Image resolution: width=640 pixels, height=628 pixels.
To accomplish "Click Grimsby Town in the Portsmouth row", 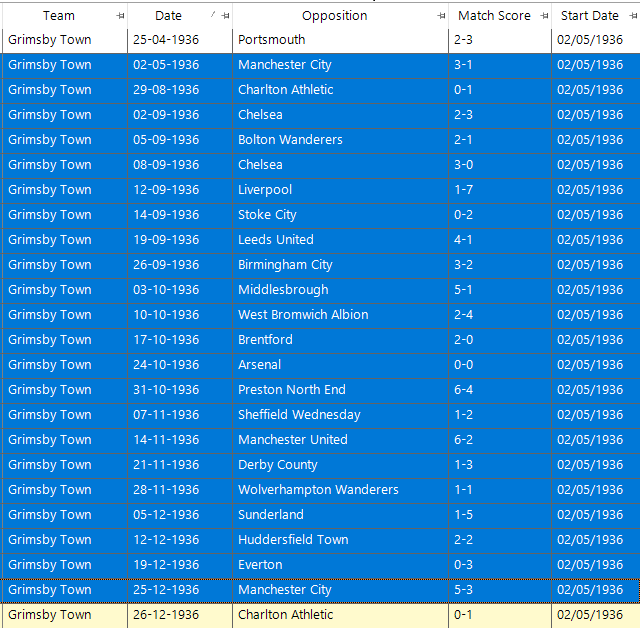I will click(x=65, y=40).
